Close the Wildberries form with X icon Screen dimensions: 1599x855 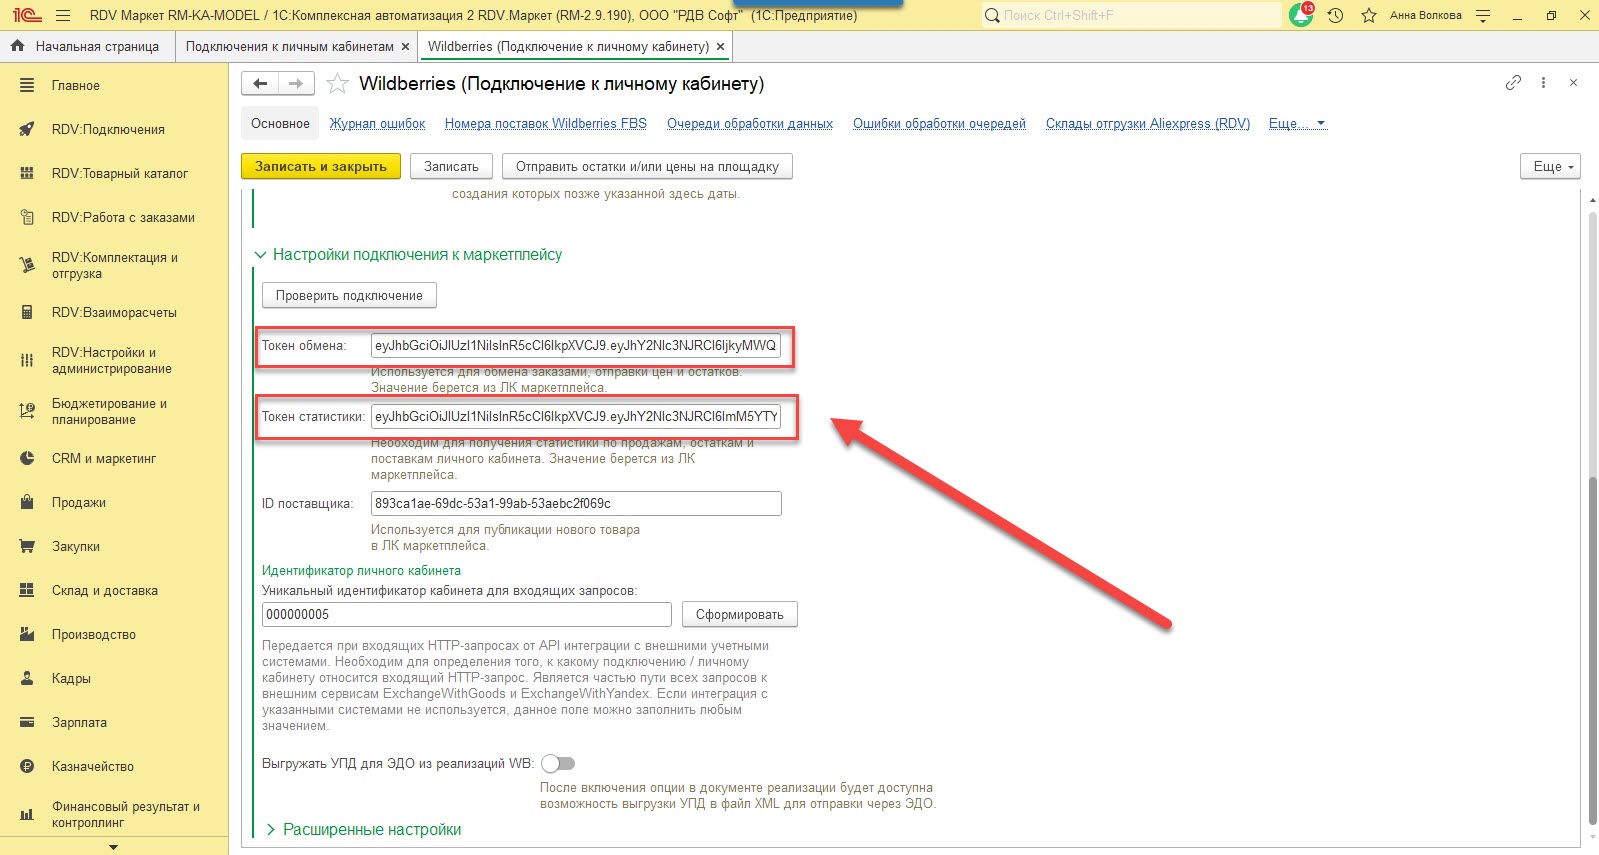(x=1573, y=83)
